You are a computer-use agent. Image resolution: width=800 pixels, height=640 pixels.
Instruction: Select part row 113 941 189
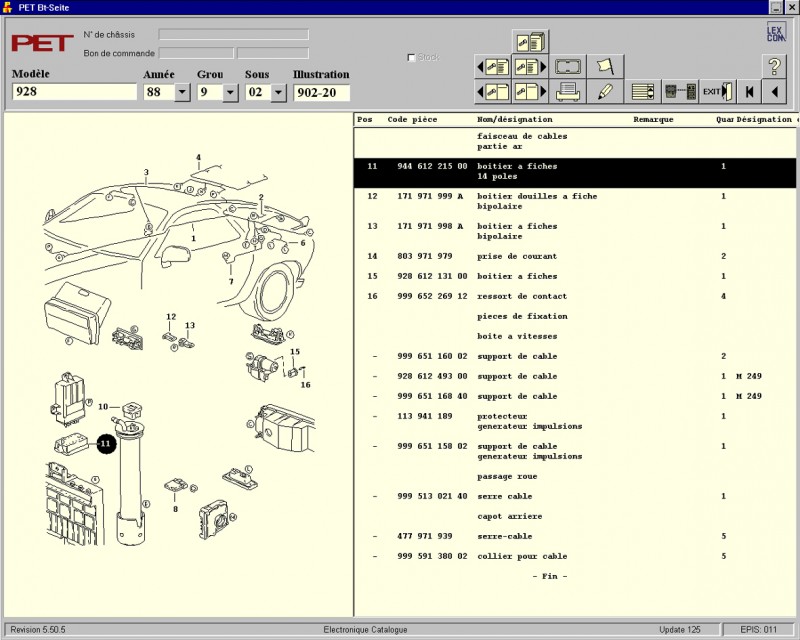pyautogui.click(x=575, y=421)
